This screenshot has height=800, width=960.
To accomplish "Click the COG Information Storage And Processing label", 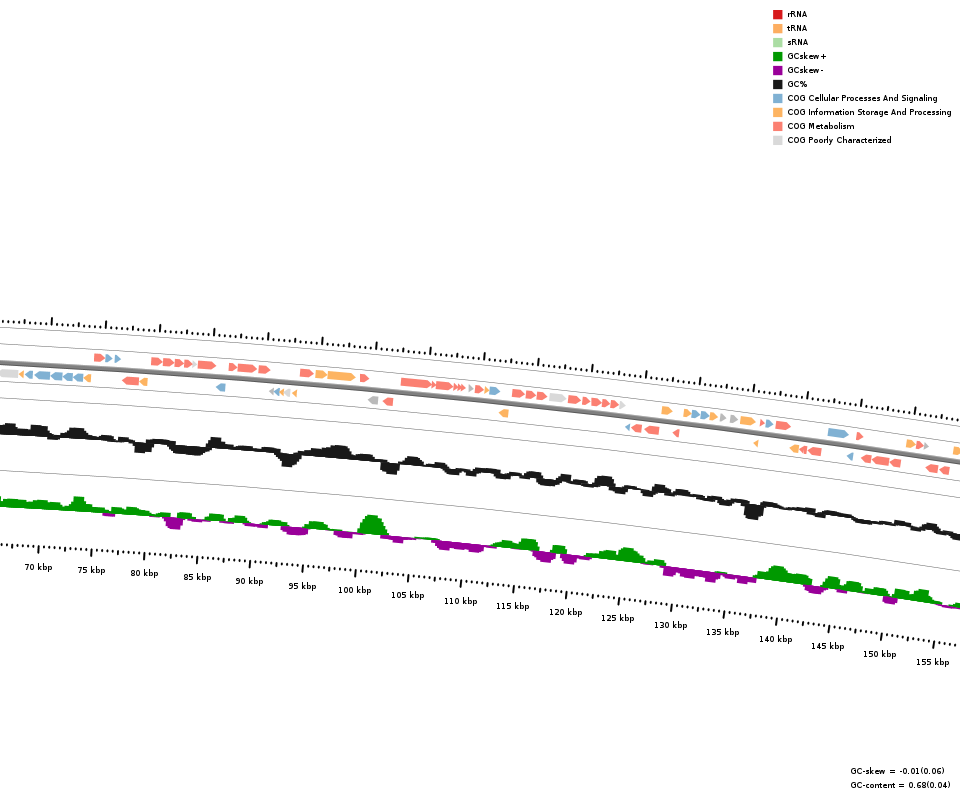I will [x=869, y=112].
